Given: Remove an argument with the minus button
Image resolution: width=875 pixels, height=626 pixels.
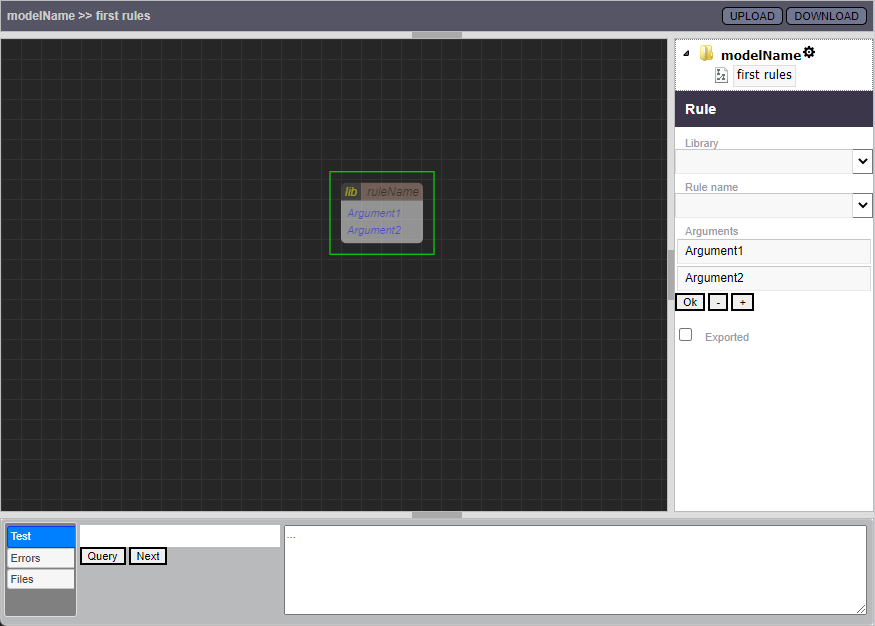Looking at the screenshot, I should 718,302.
